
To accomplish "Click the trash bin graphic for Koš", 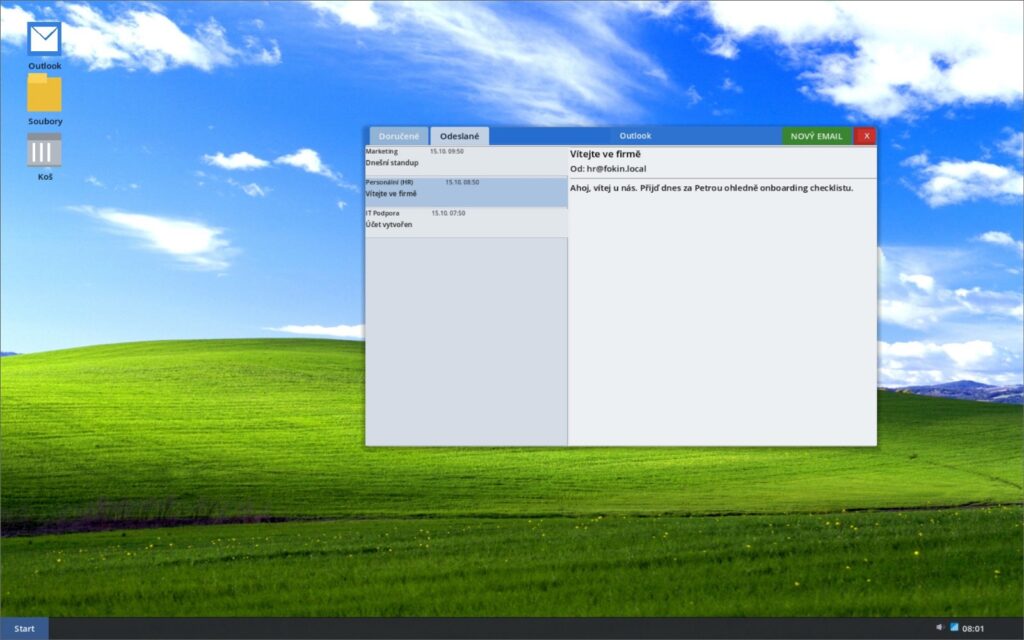I will click(44, 148).
